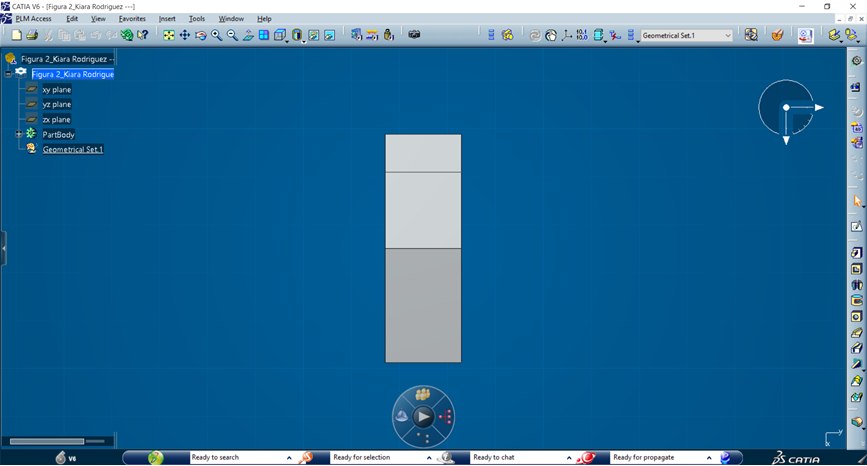This screenshot has width=867, height=466.
Task: Click the Multi-View four-pane icon
Action: coord(264,35)
